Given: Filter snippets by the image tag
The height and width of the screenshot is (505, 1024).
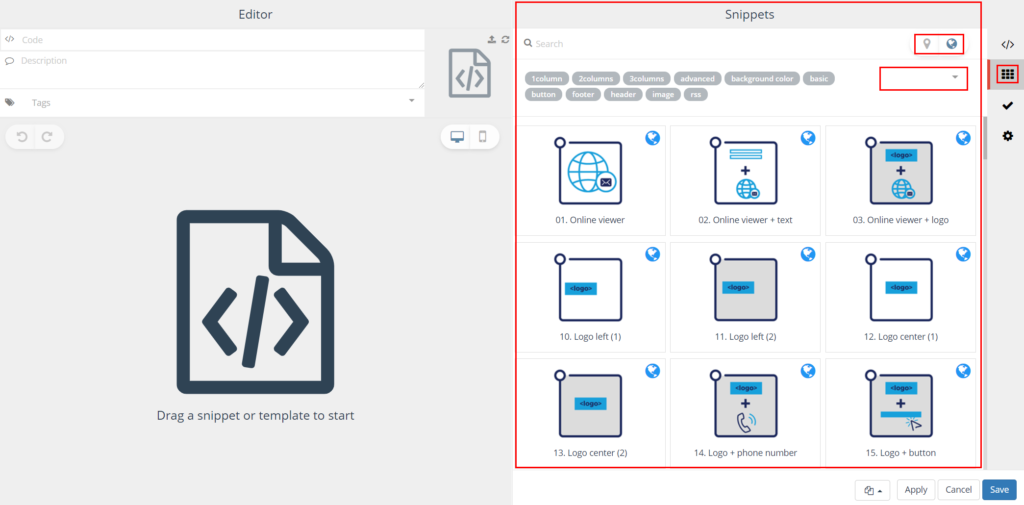Looking at the screenshot, I should click(662, 94).
